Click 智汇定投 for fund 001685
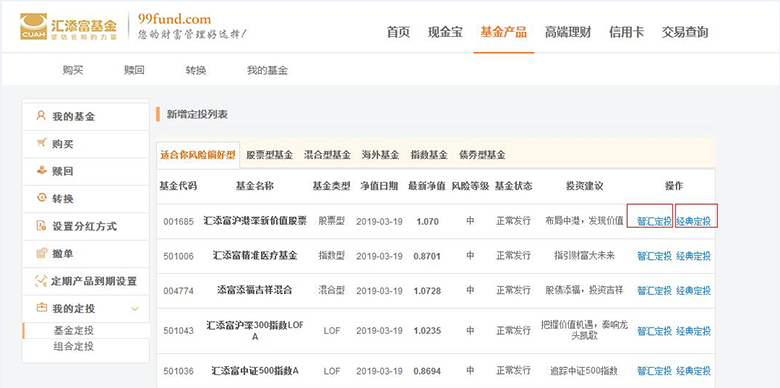Screen dimensions: 780x388 tap(654, 221)
